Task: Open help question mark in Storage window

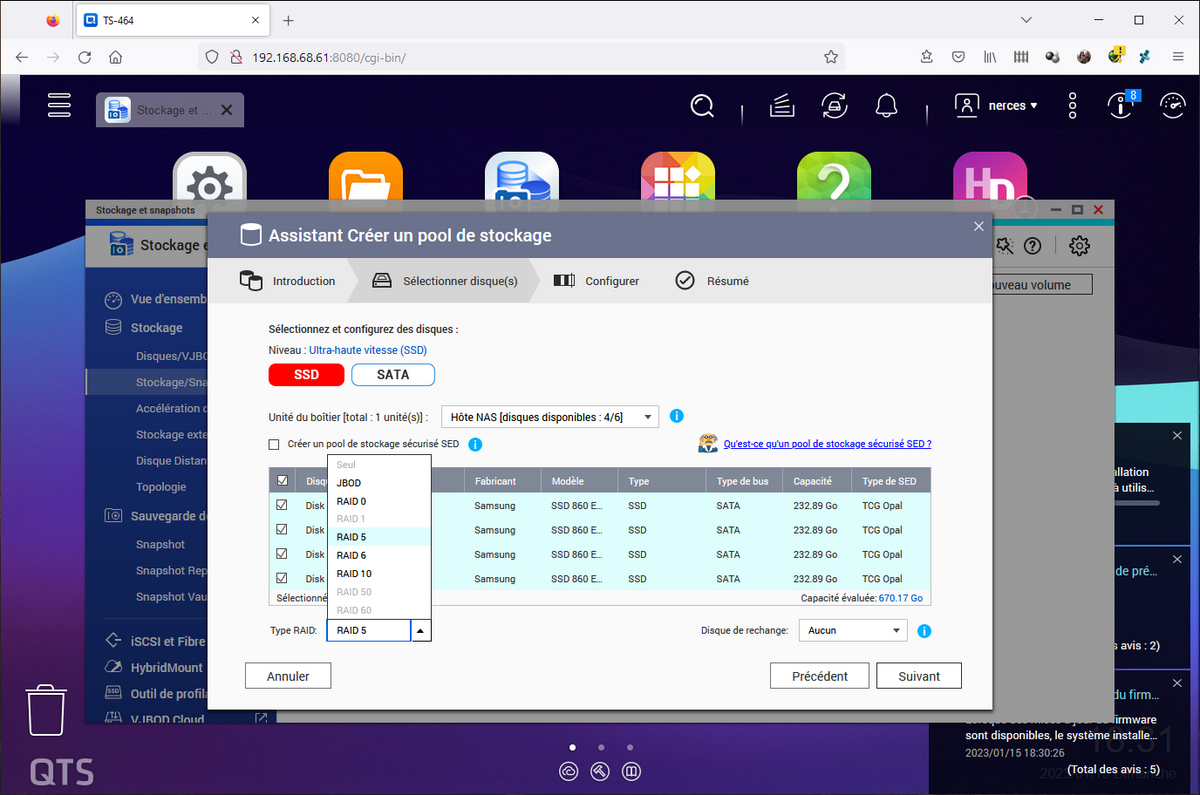Action: point(1033,246)
